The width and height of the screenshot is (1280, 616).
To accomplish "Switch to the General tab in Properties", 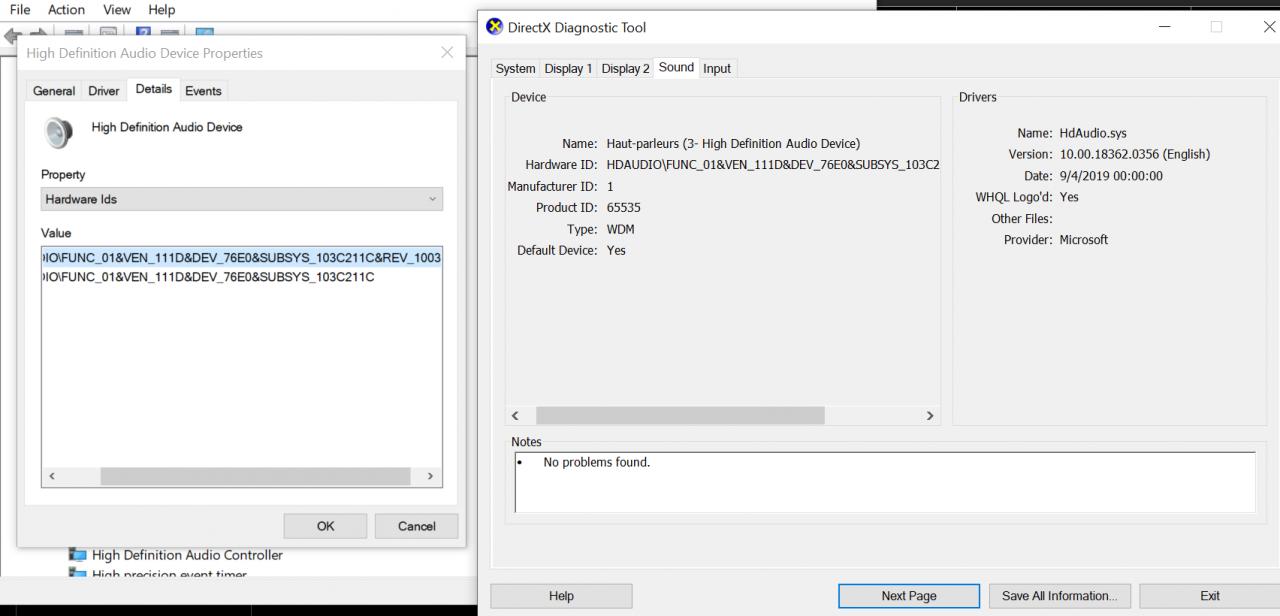I will [54, 91].
